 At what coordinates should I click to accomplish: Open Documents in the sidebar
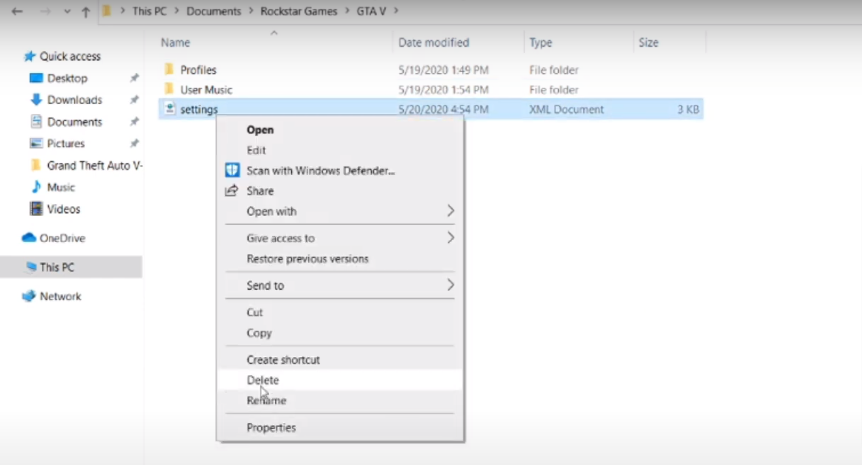point(74,122)
